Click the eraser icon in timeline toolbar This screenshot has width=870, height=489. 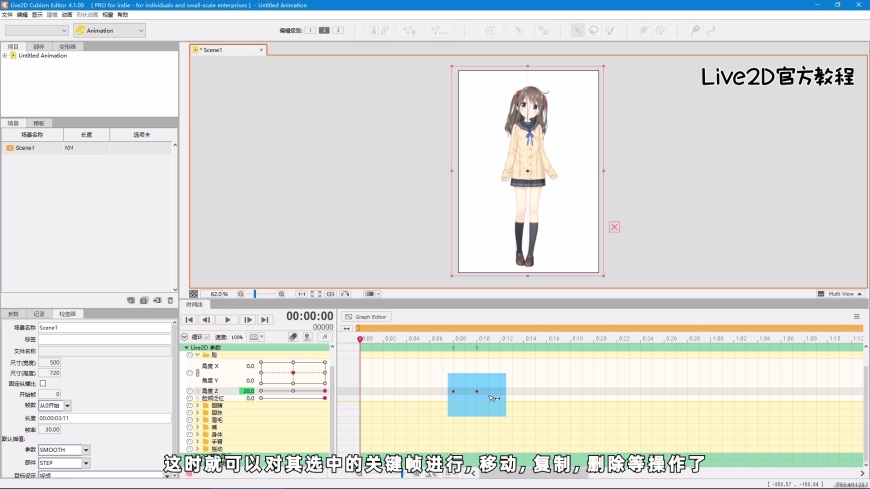pos(293,337)
